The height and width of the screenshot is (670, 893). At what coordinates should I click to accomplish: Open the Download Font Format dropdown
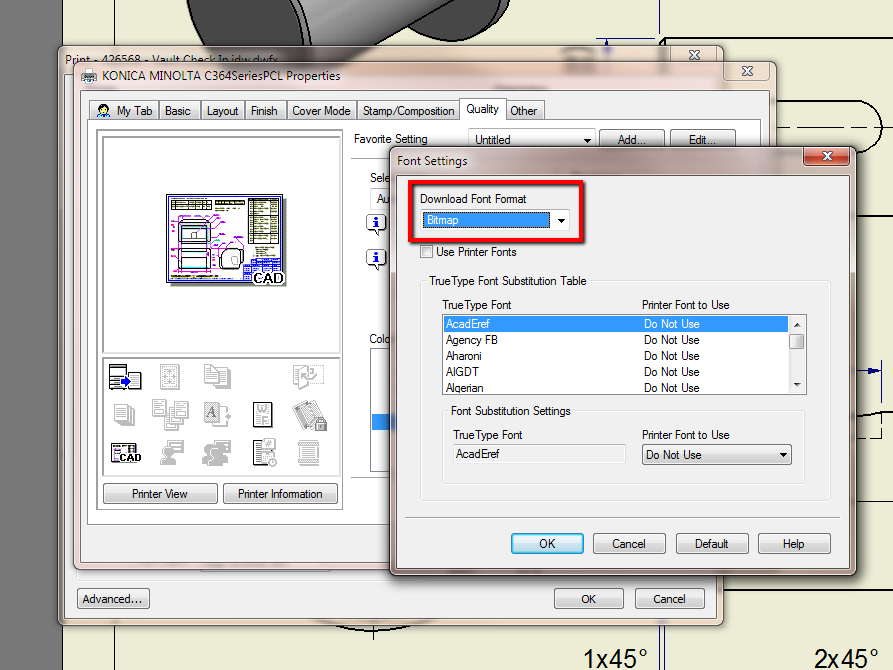[x=561, y=219]
